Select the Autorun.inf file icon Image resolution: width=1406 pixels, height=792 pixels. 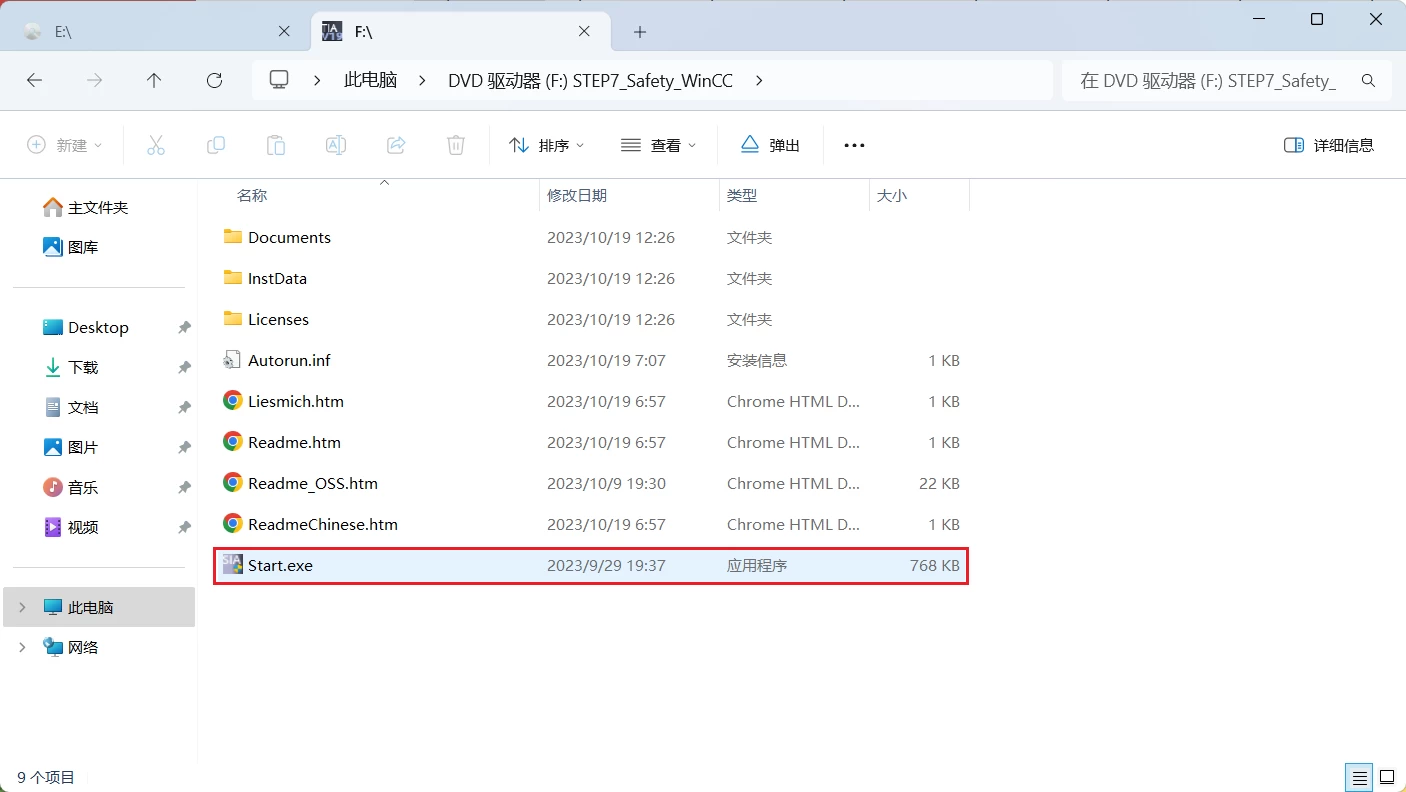pos(233,360)
